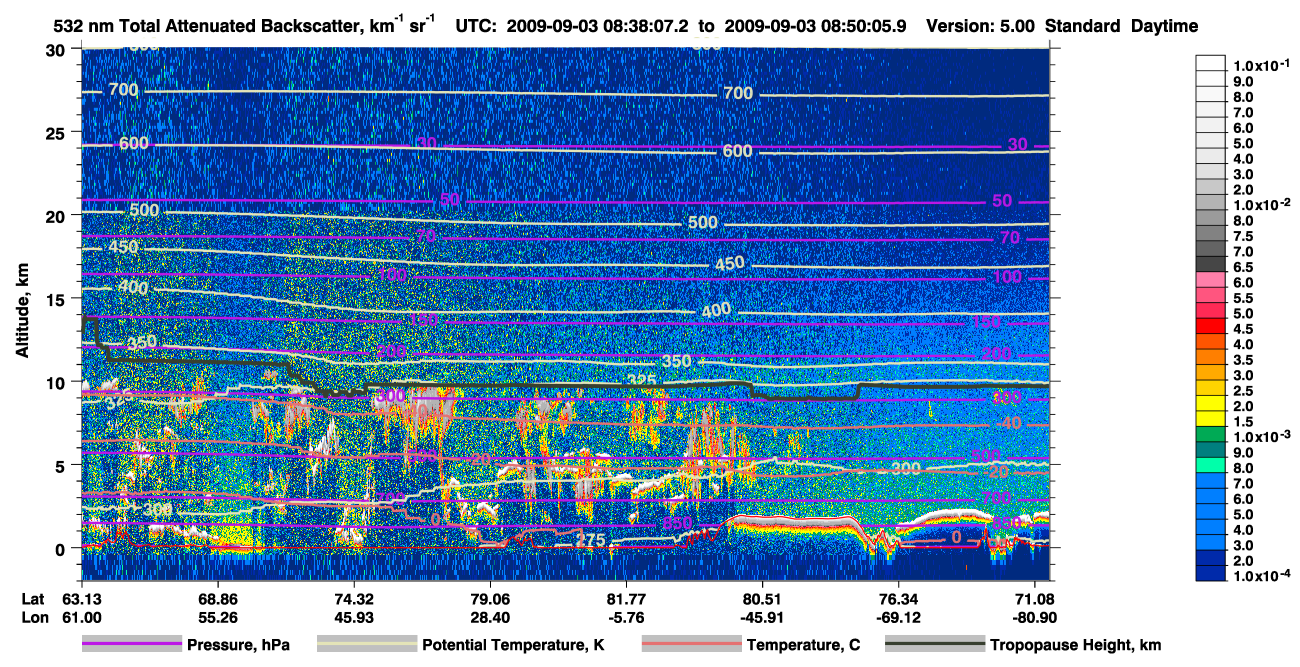Image resolution: width=1300 pixels, height=667 pixels.
Task: Select the pure red colorbar swatch below 5.0
Action: click(1210, 326)
